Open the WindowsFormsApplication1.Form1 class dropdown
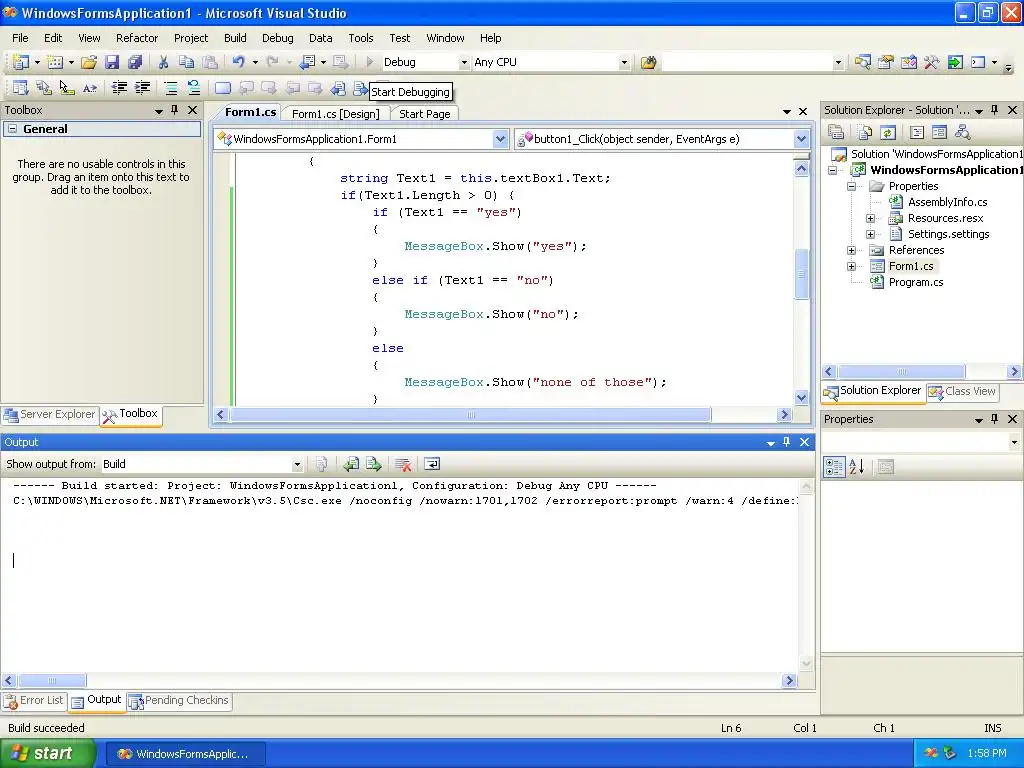Screen dimensions: 1024x768 click(x=500, y=139)
